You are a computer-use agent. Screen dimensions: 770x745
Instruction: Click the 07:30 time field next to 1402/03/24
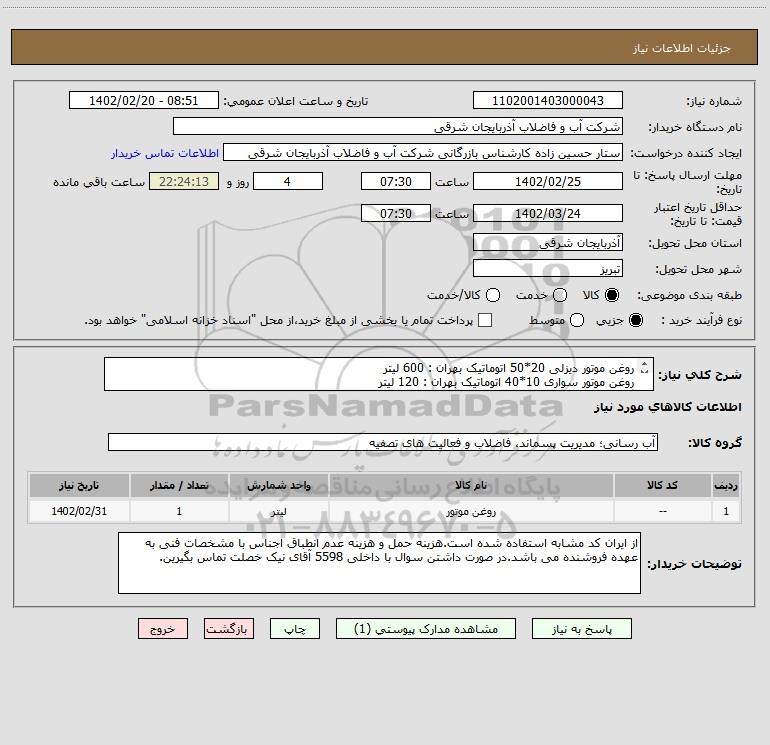click(396, 213)
